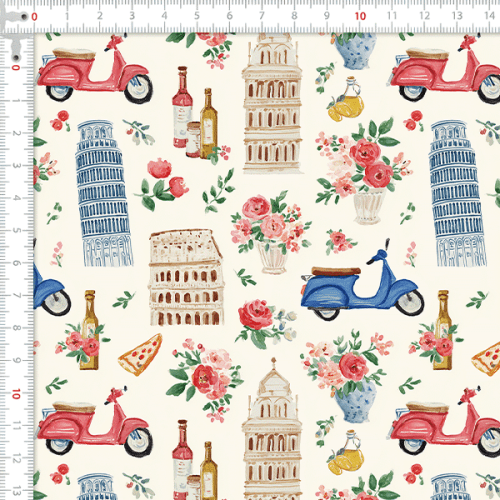Click the 7 mark on the vertical ruler
The width and height of the screenshot is (500, 500).
(x=16, y=295)
